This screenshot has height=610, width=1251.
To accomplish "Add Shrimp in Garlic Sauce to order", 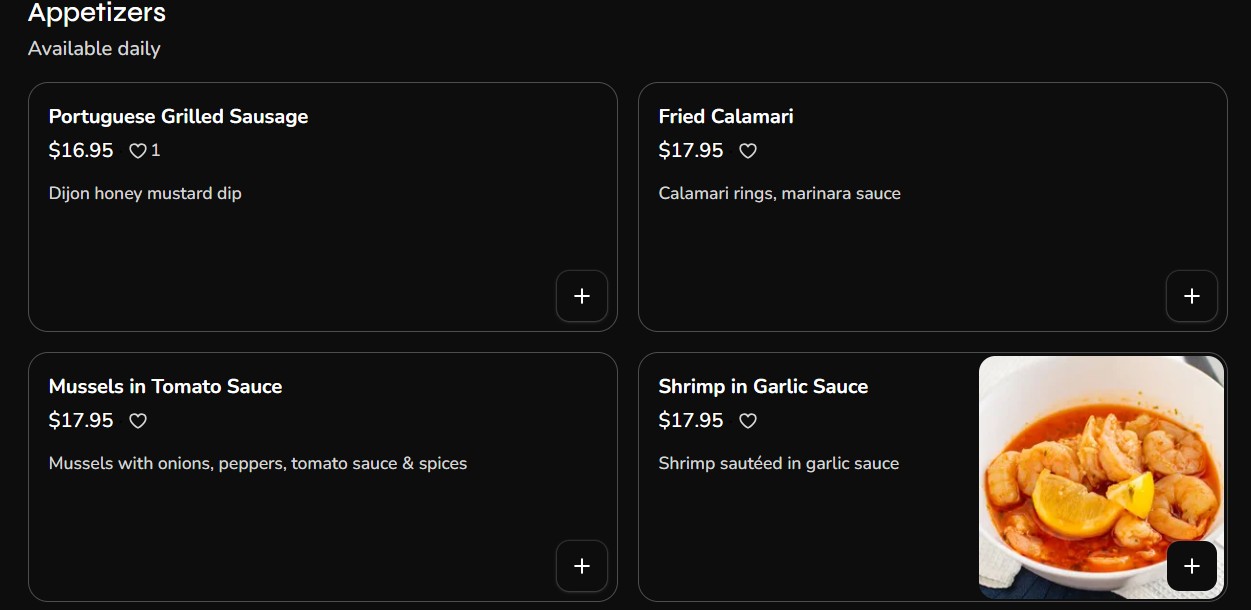I will point(1191,566).
